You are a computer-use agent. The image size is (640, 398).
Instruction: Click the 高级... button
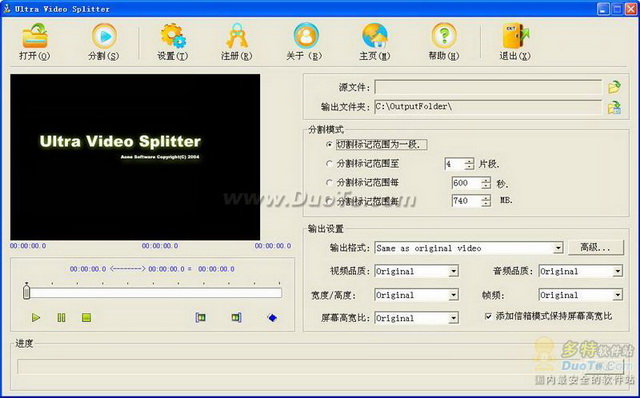596,247
